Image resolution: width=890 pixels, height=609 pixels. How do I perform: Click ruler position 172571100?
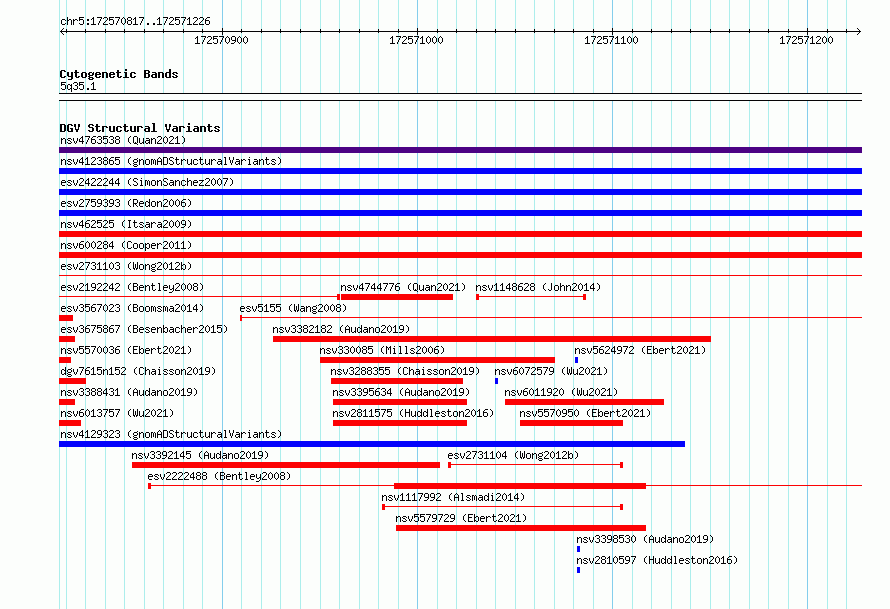(611, 40)
